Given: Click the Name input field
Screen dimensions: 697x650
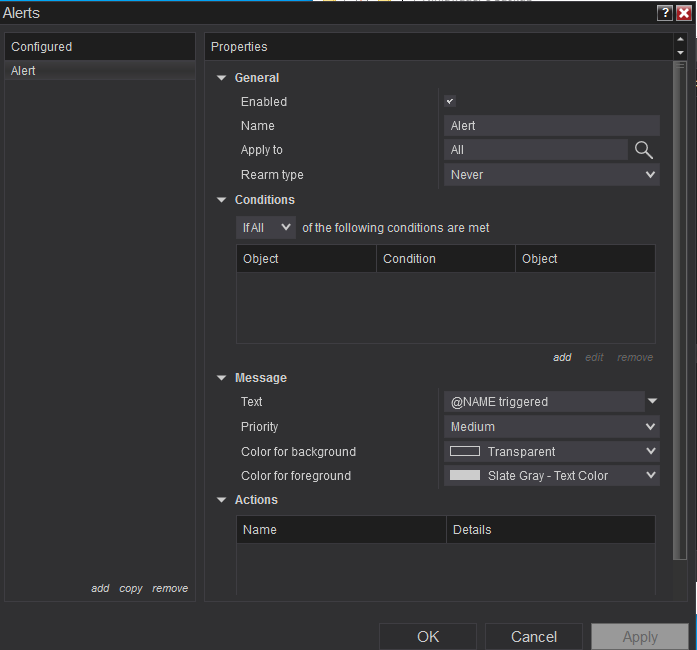Looking at the screenshot, I should pyautogui.click(x=551, y=126).
